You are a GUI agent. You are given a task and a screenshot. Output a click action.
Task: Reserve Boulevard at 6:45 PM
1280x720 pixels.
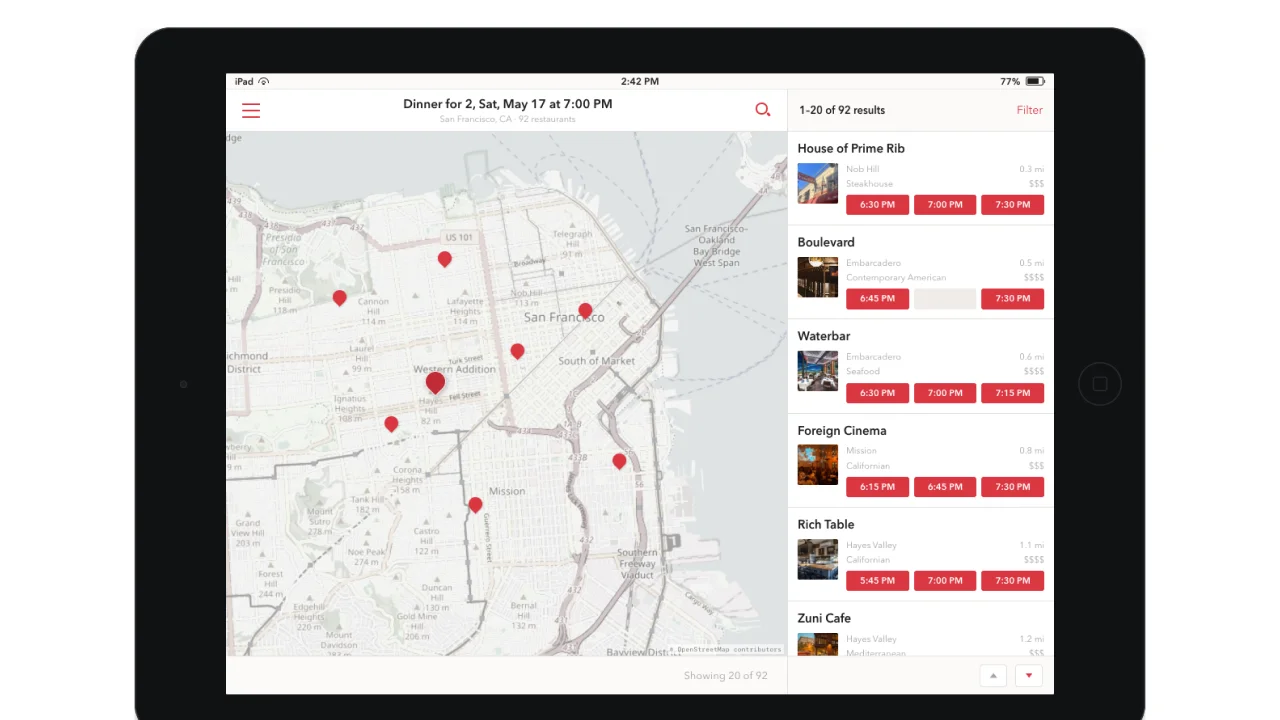(878, 299)
